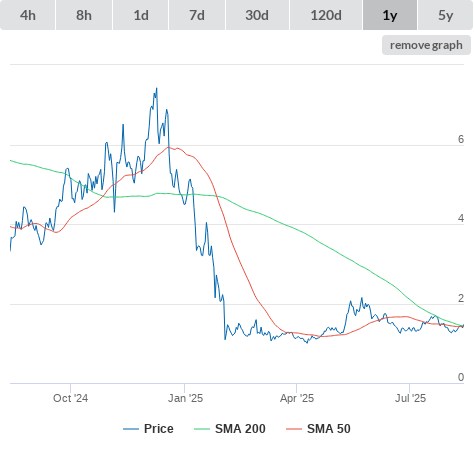This screenshot has height=455, width=474.
Task: Click the Jan '25 axis label
Action: (185, 398)
